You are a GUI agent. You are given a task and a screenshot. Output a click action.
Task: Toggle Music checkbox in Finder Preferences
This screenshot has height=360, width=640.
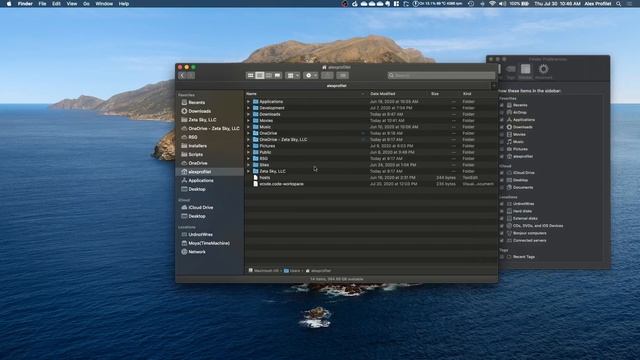pyautogui.click(x=502, y=142)
